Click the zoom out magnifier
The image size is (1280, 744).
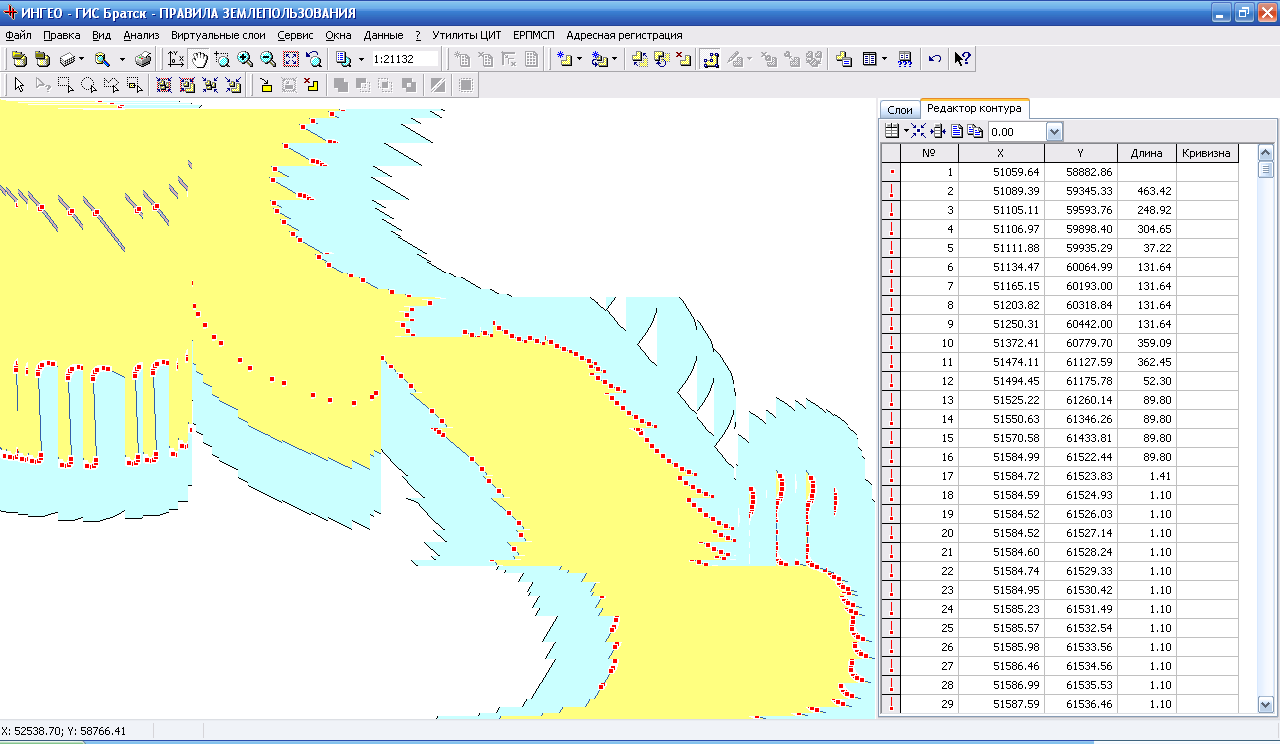coord(268,59)
